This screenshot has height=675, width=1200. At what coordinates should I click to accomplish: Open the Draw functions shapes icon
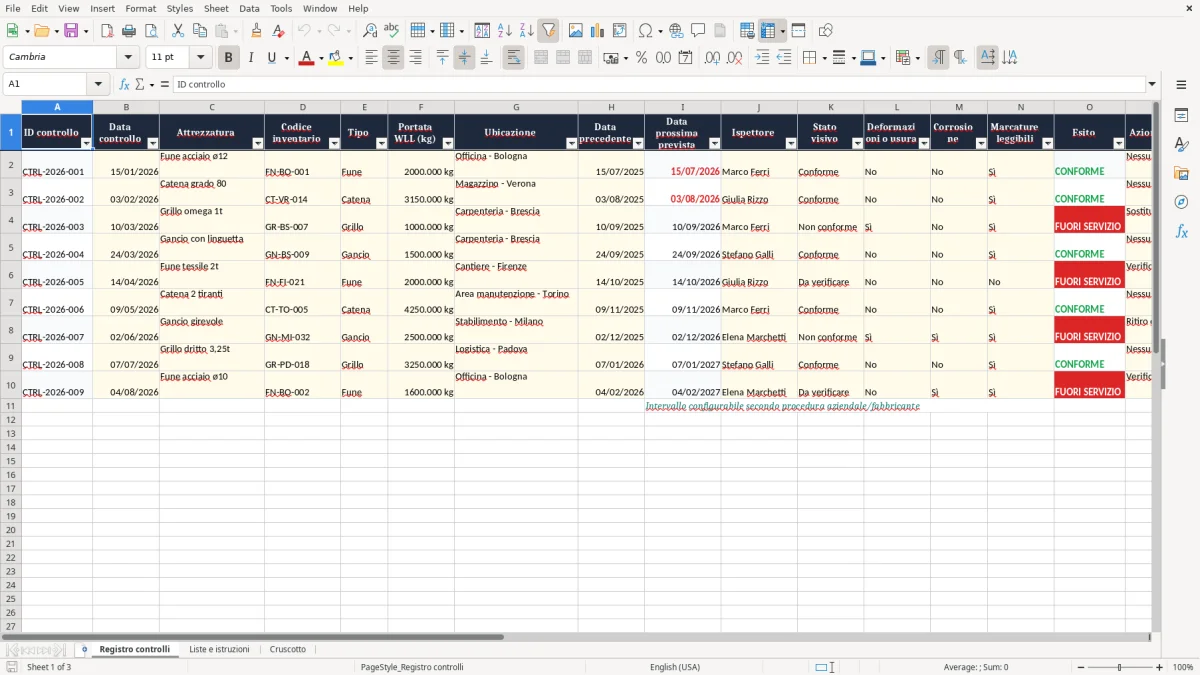(826, 31)
